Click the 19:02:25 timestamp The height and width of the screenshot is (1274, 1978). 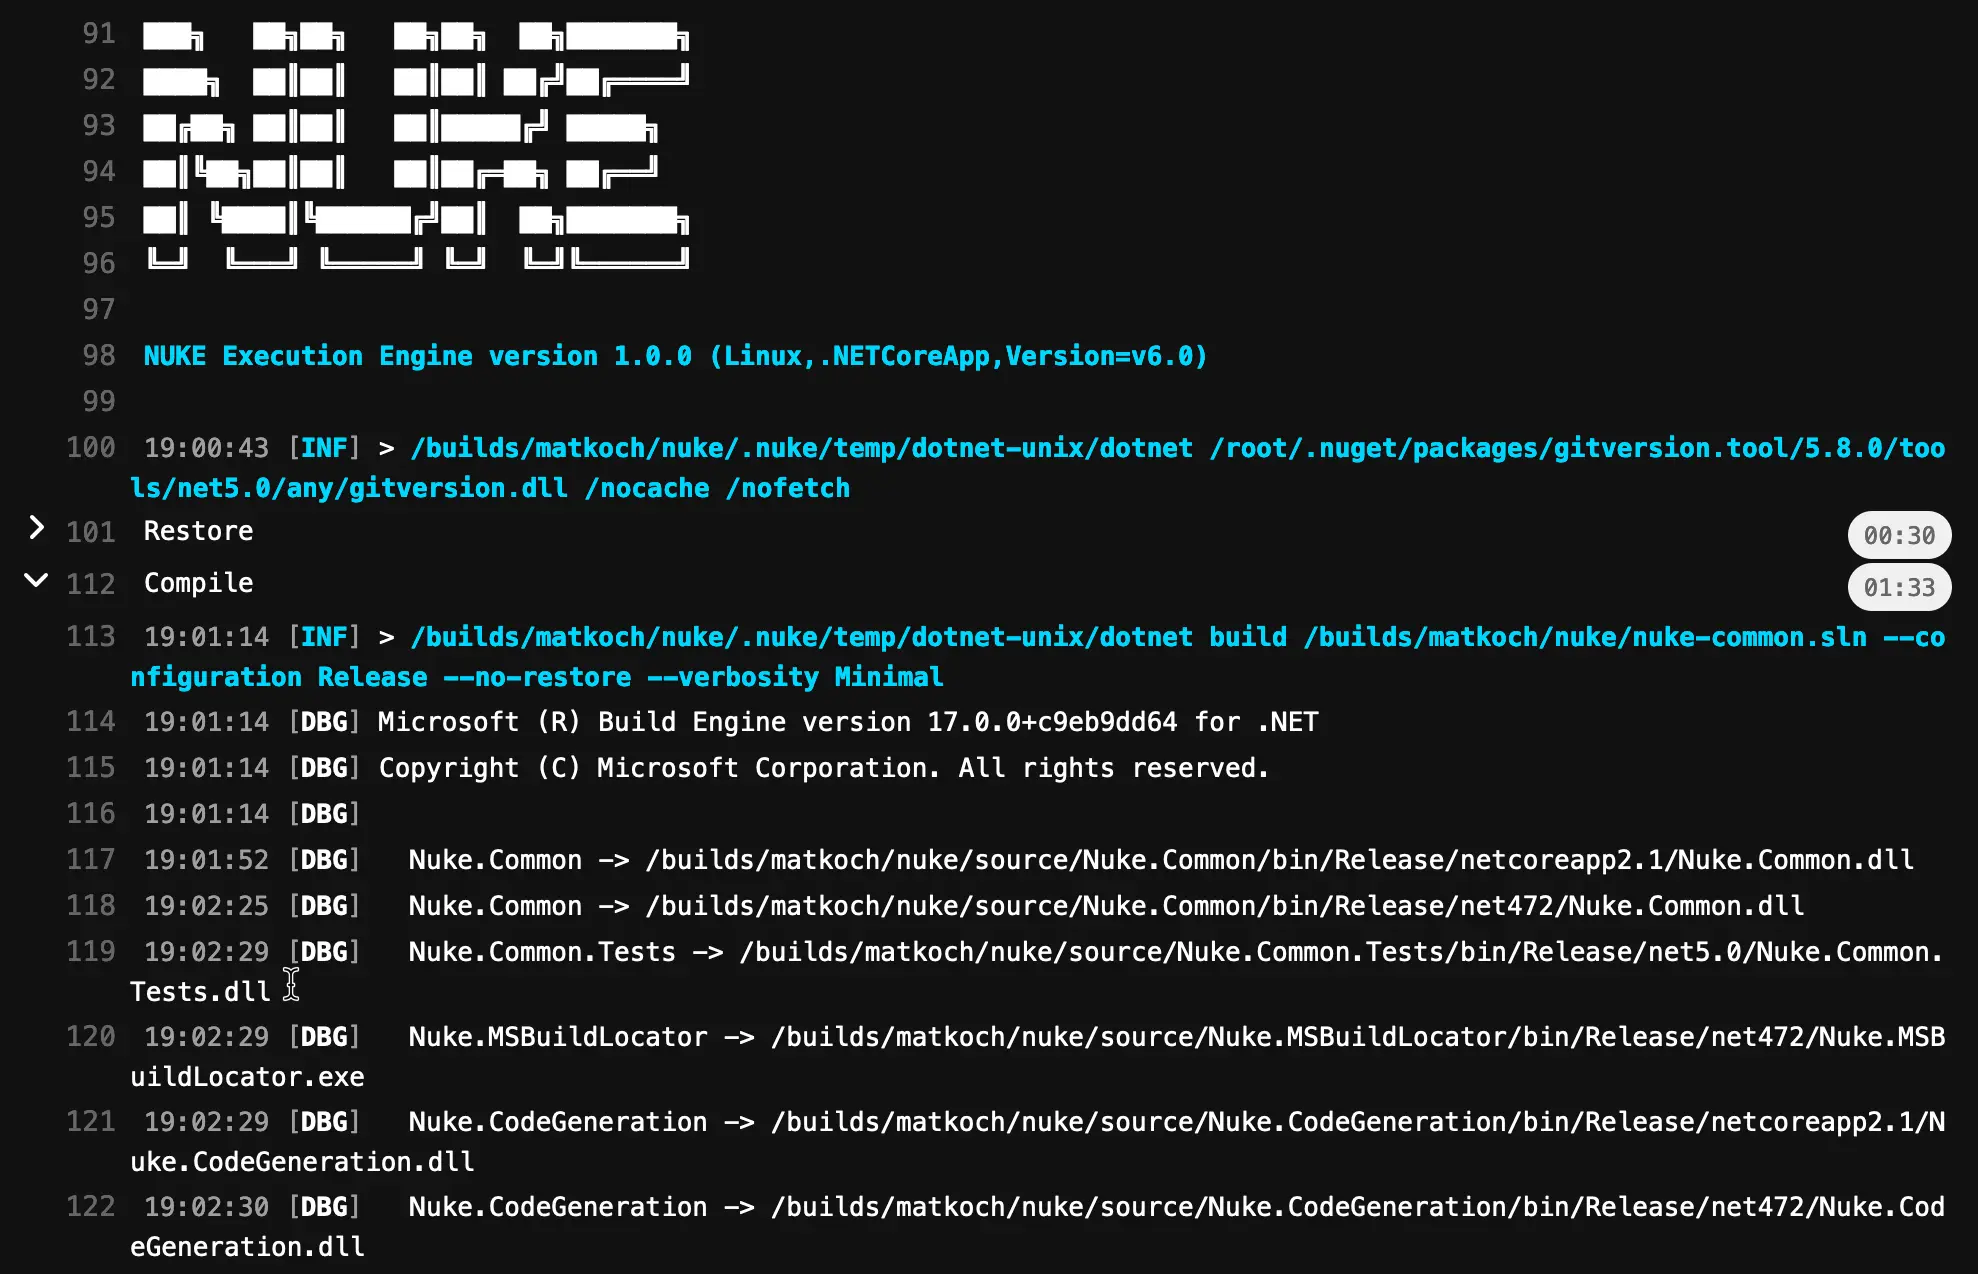pos(206,906)
